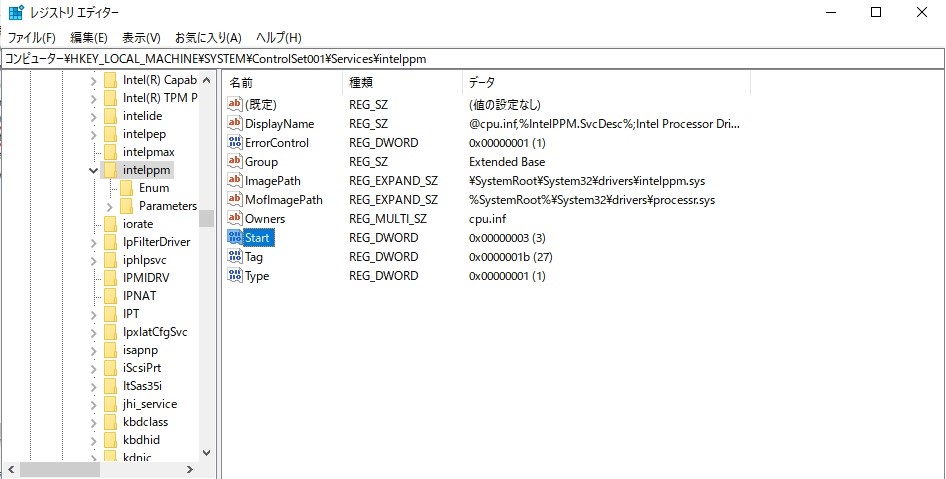Click the REG_MULTI_SZ type cell
The width and height of the screenshot is (946, 479).
click(x=388, y=218)
